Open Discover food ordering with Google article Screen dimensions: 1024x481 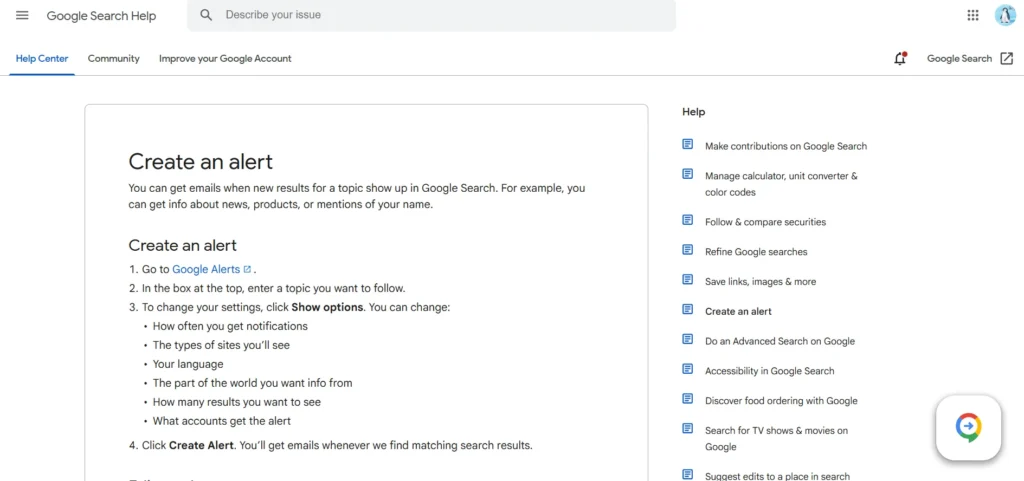tap(781, 401)
